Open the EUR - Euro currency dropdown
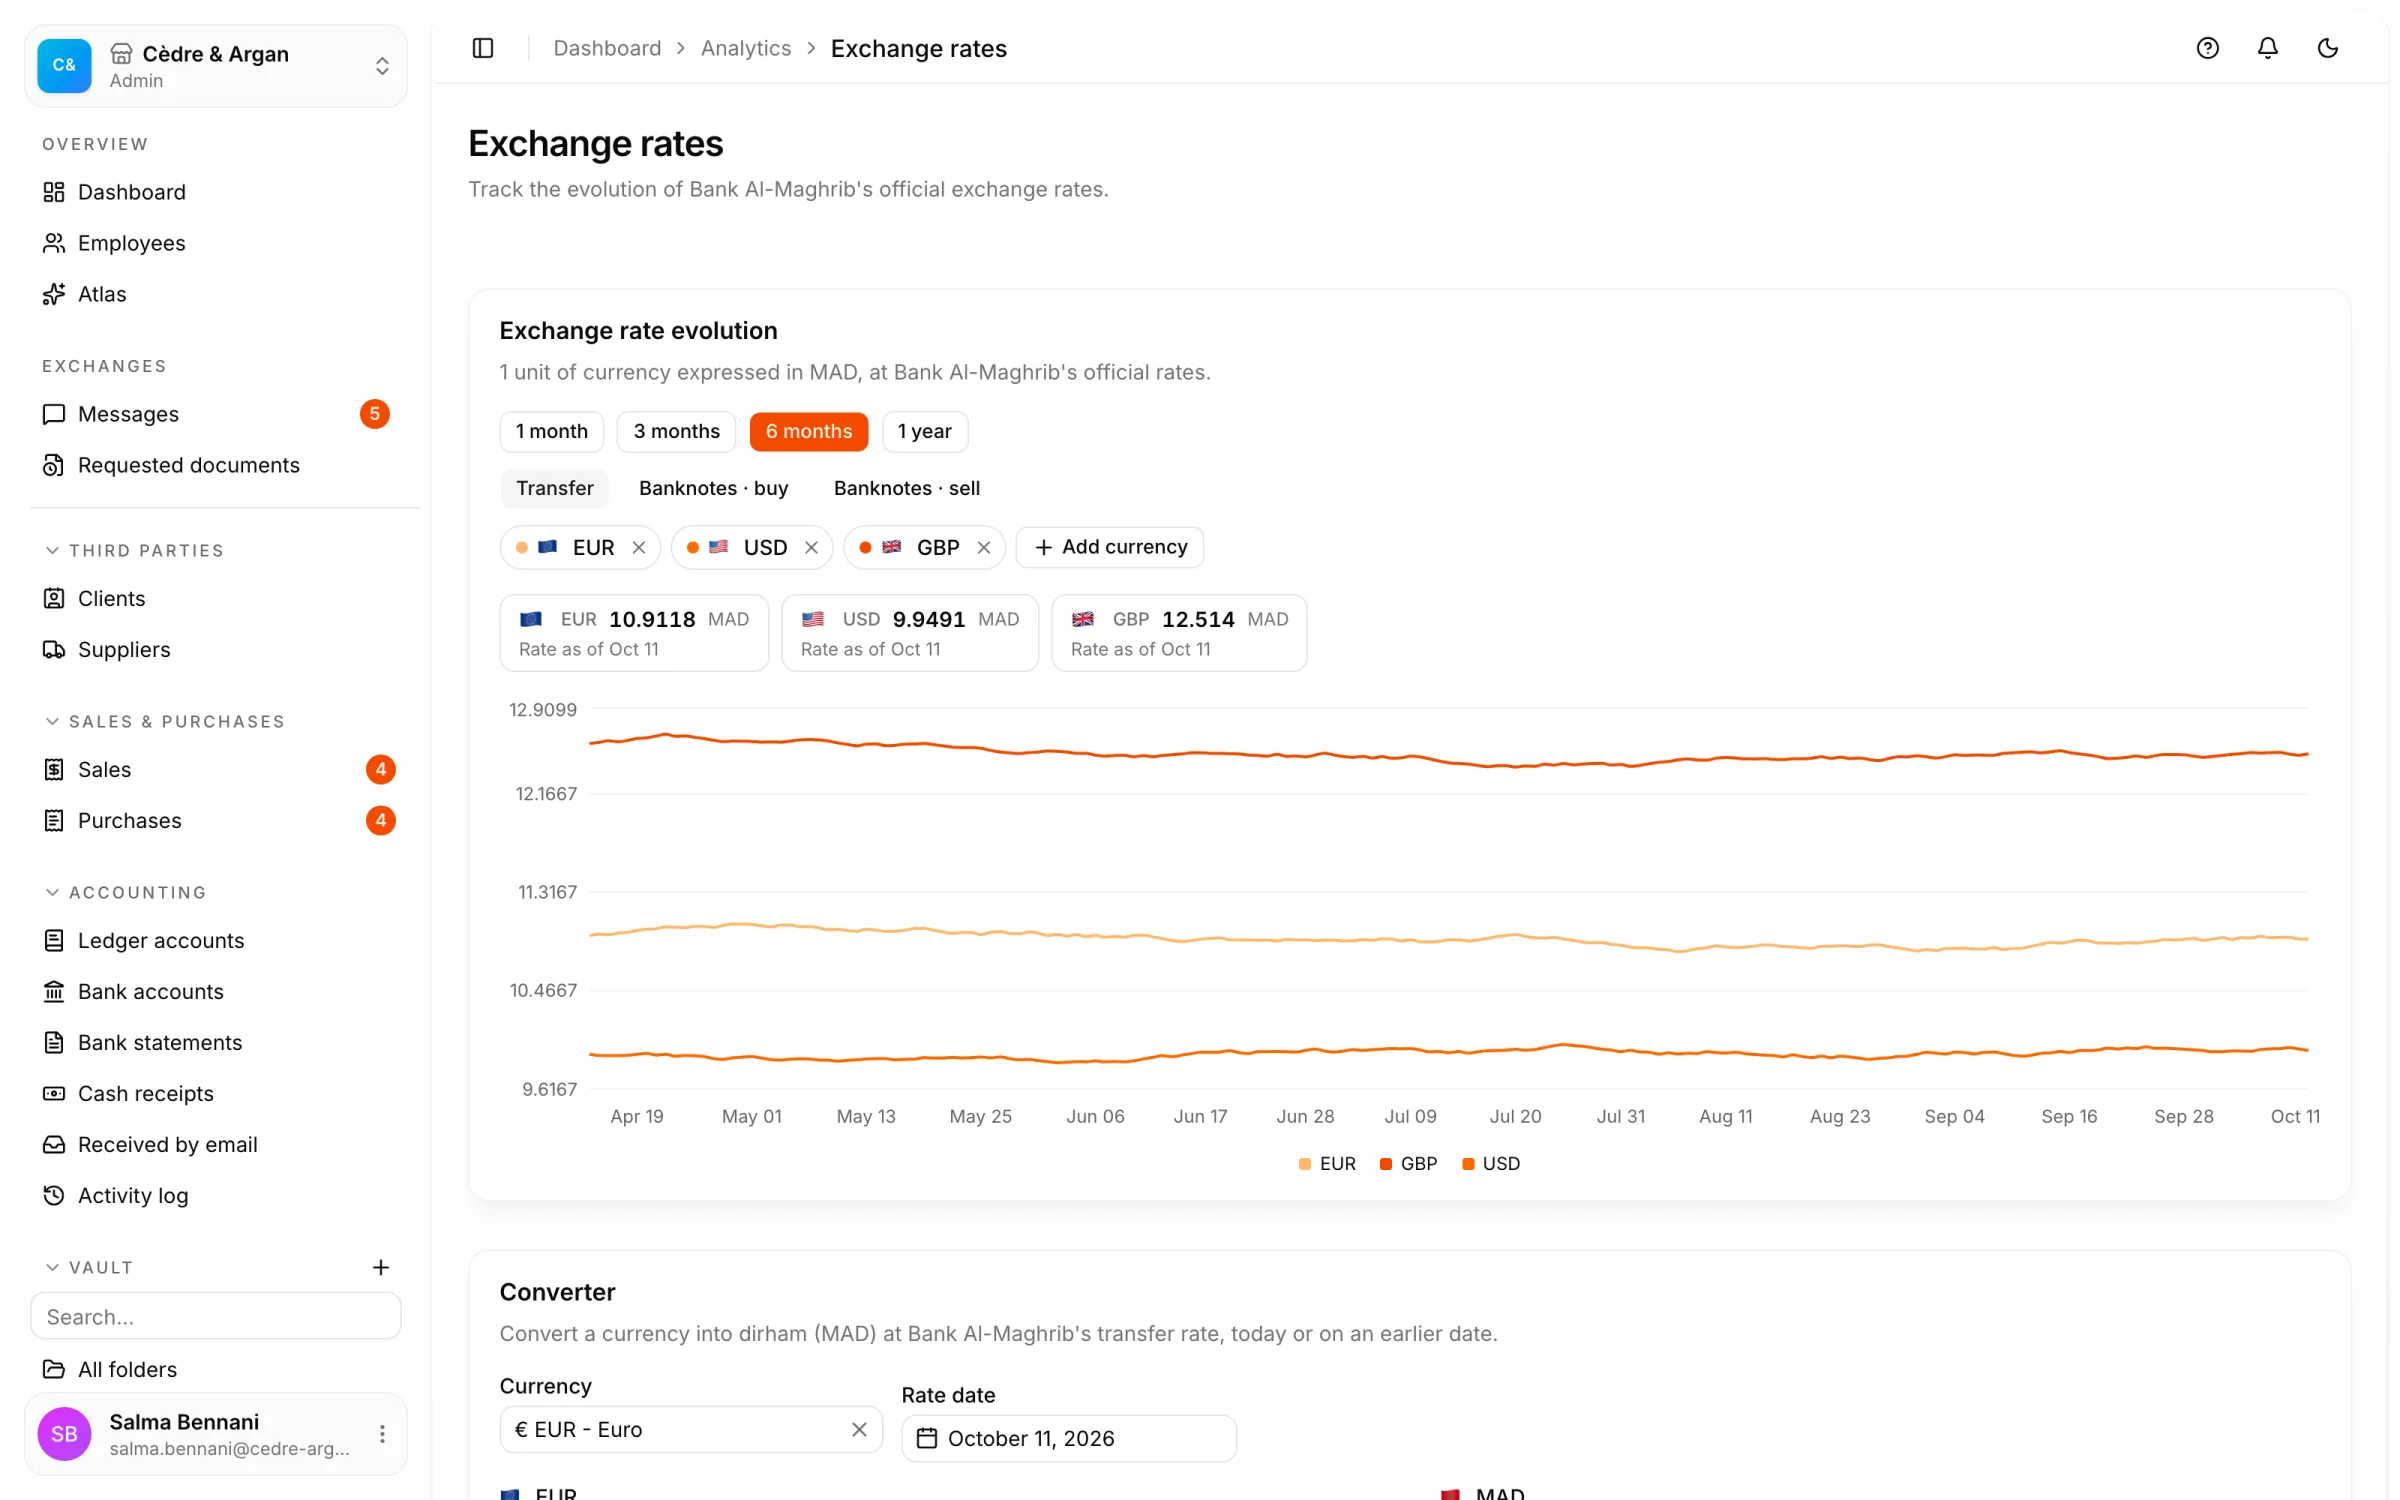 691,1429
